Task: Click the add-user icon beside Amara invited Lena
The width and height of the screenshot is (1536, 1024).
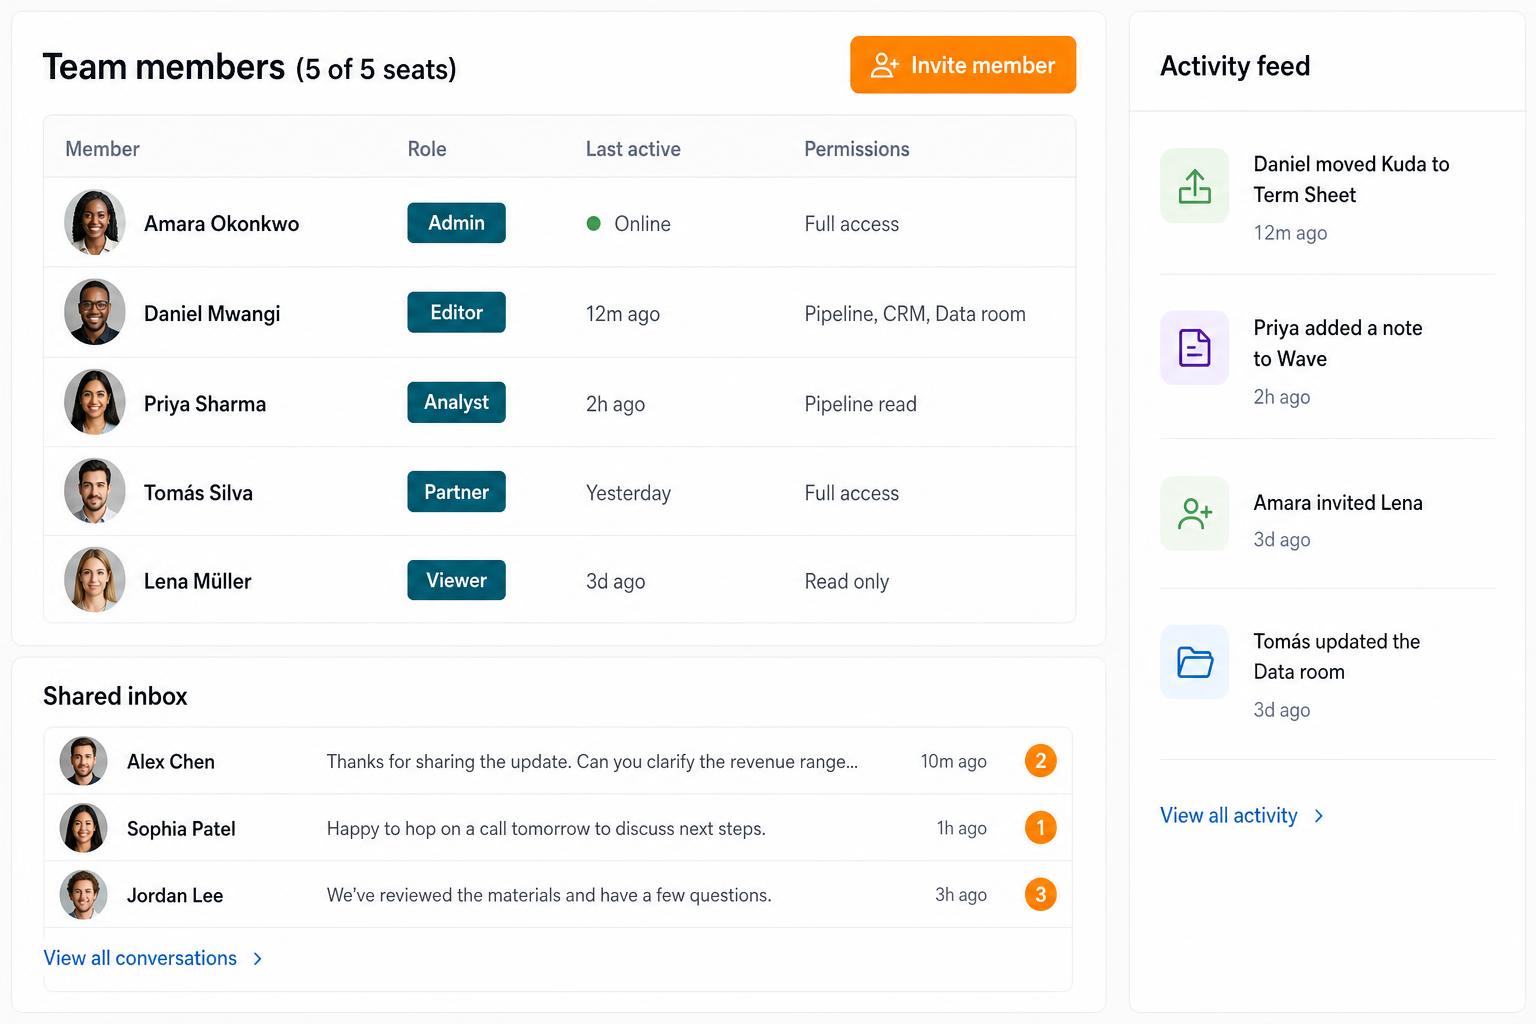Action: click(1194, 513)
